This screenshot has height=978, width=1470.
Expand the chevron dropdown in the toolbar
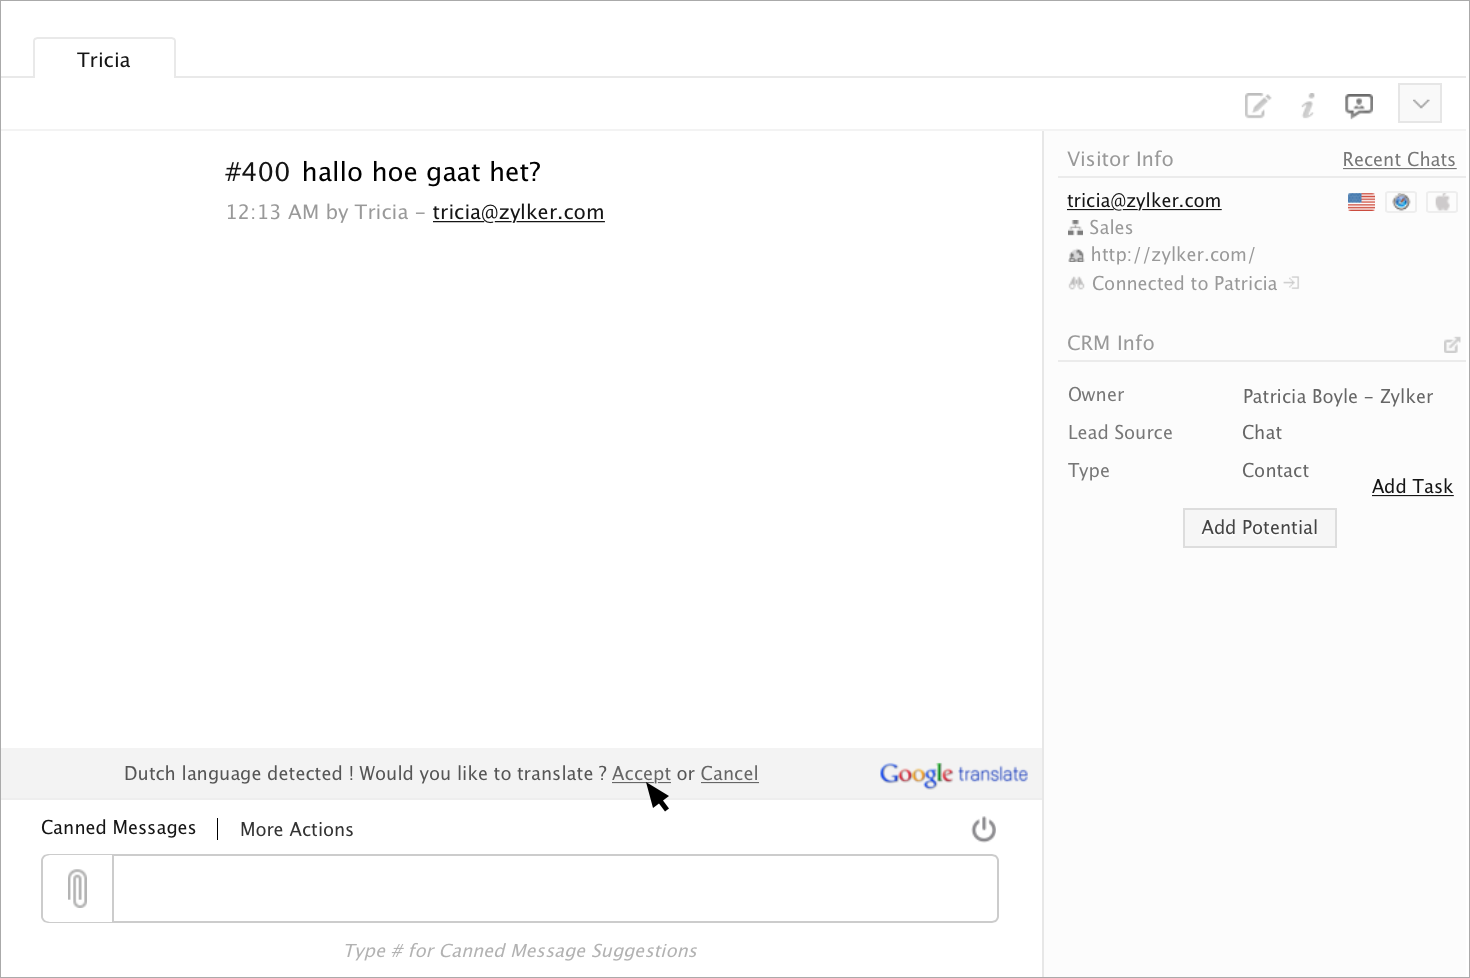pyautogui.click(x=1420, y=104)
